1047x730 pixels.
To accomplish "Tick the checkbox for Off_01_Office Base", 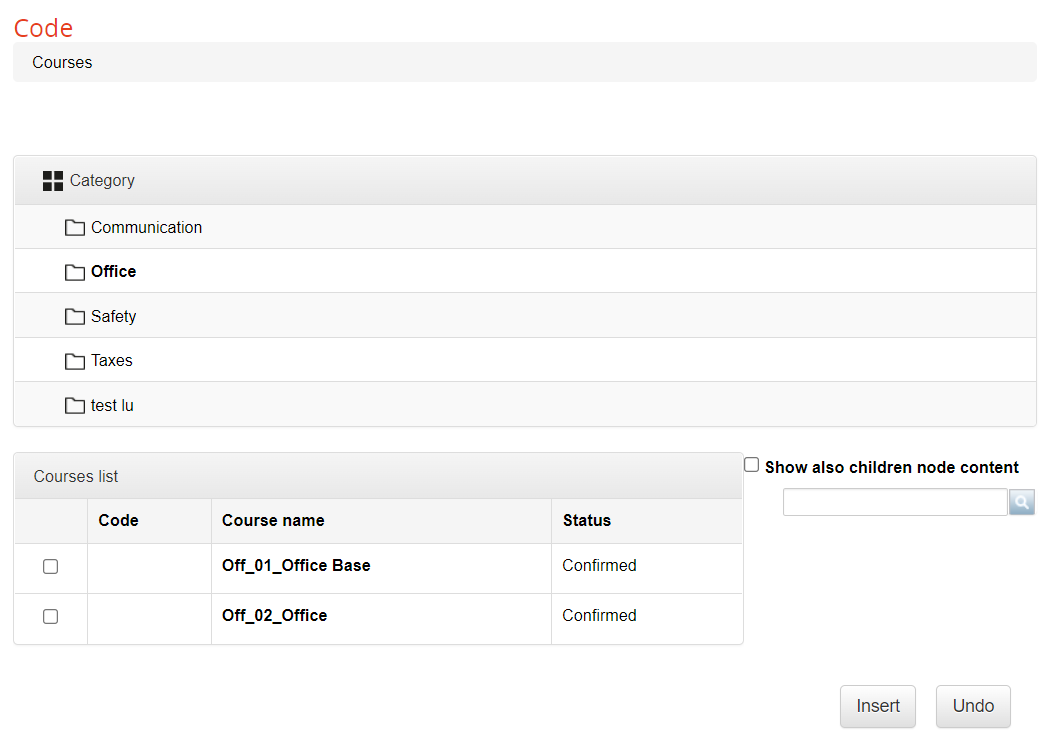I will point(51,566).
